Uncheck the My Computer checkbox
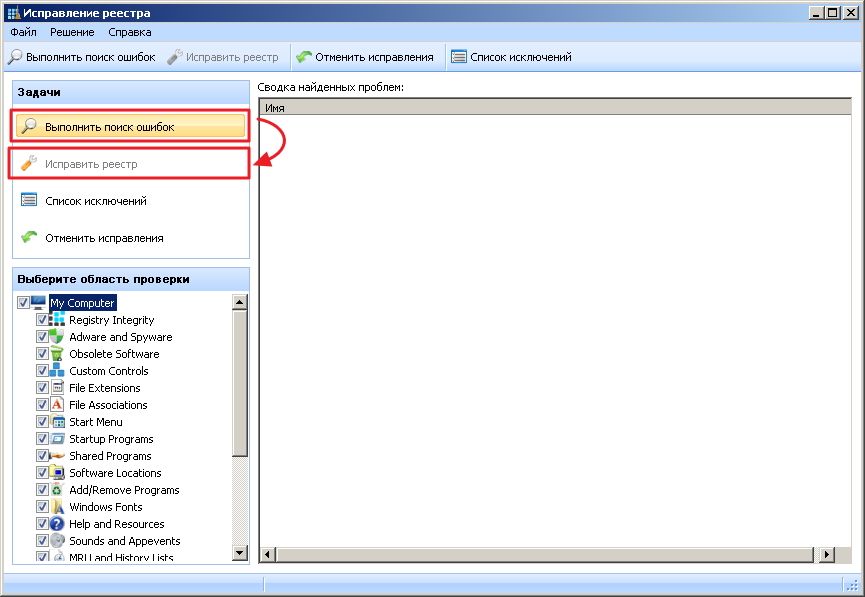Image resolution: width=865 pixels, height=597 pixels. 23,302
